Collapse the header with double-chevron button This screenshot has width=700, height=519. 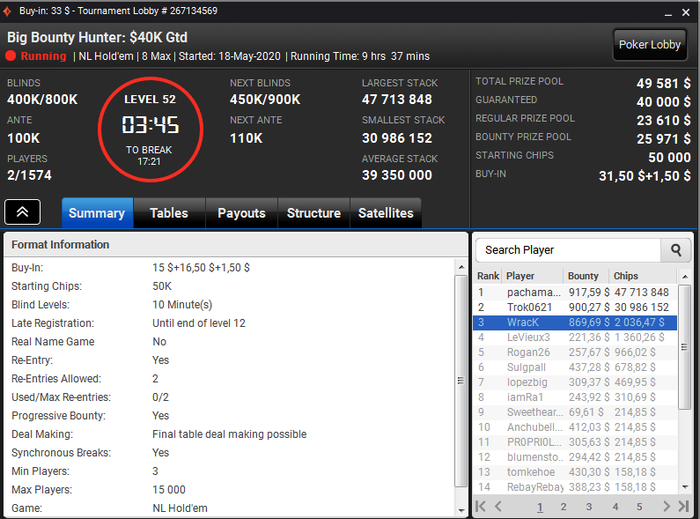point(23,212)
